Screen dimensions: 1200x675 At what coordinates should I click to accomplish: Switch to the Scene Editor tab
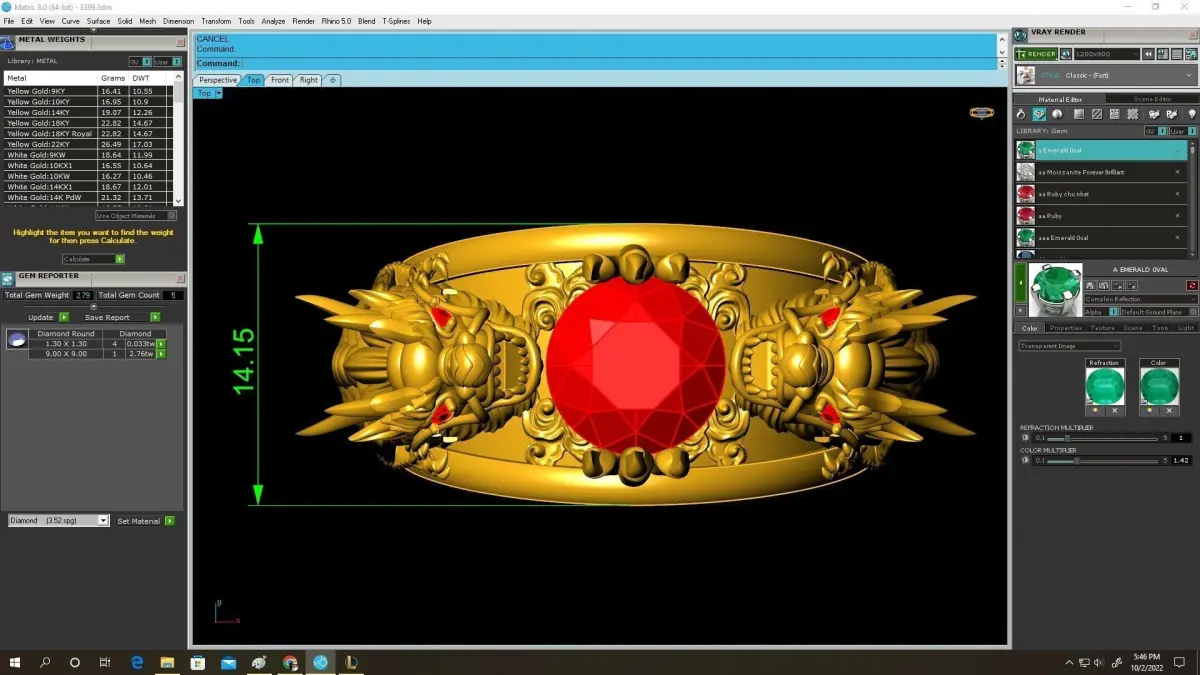point(1152,99)
